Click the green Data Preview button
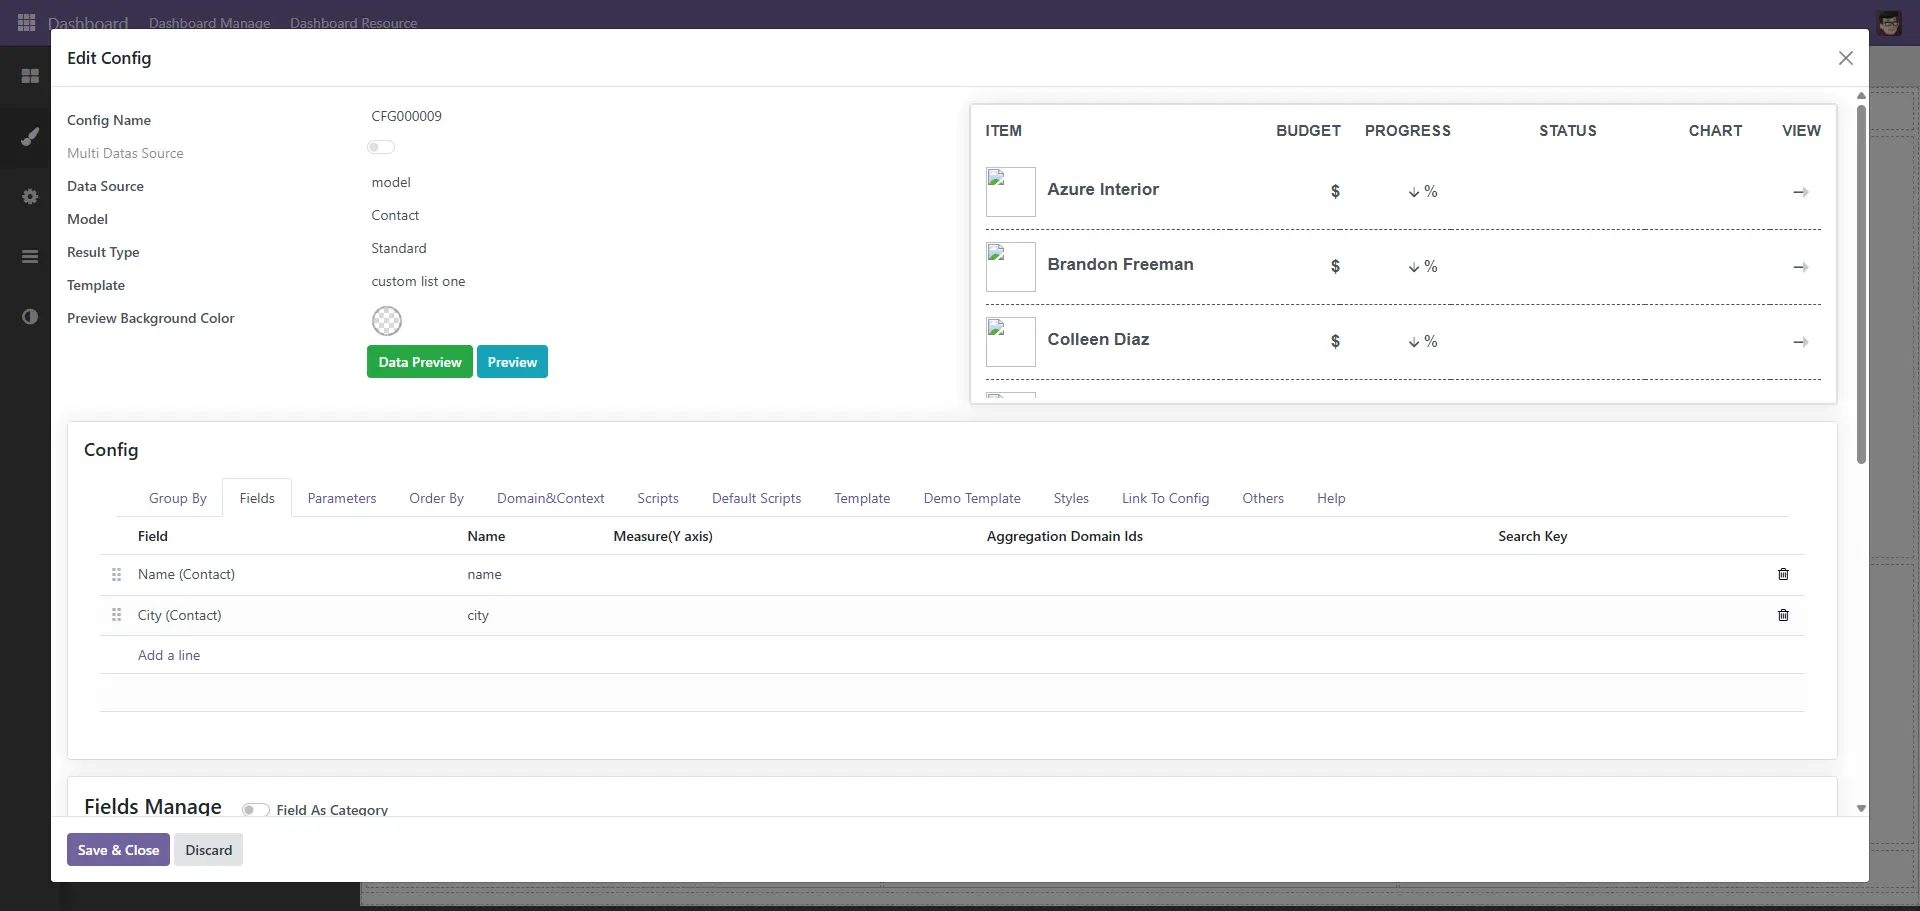The image size is (1920, 911). point(419,362)
